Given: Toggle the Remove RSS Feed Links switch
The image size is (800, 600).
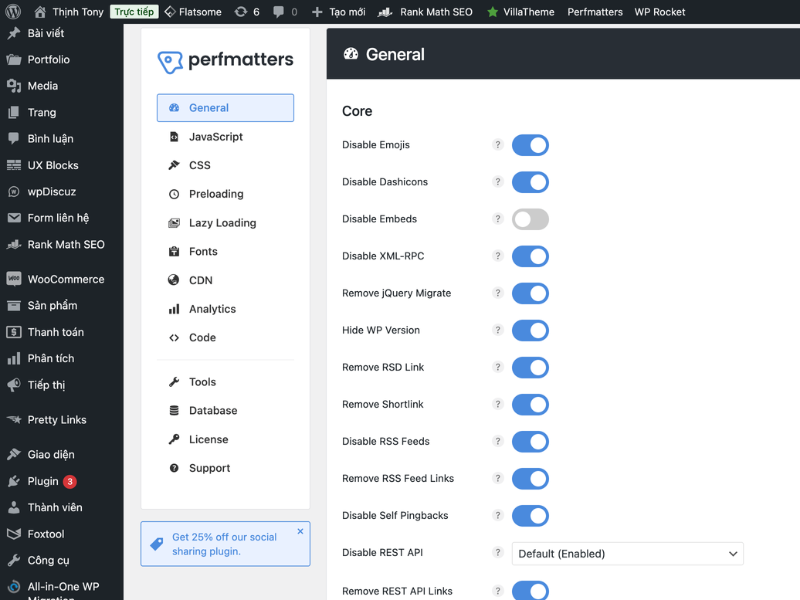Looking at the screenshot, I should 530,479.
